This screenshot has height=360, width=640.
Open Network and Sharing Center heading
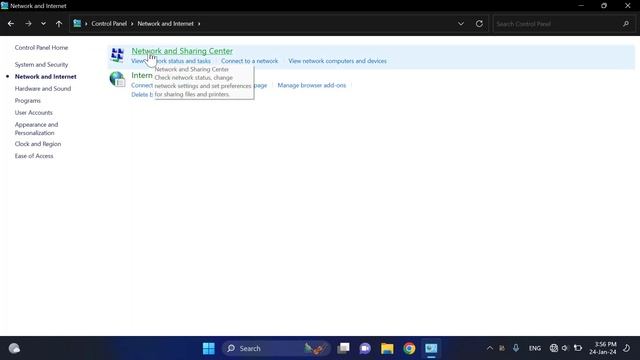point(182,51)
